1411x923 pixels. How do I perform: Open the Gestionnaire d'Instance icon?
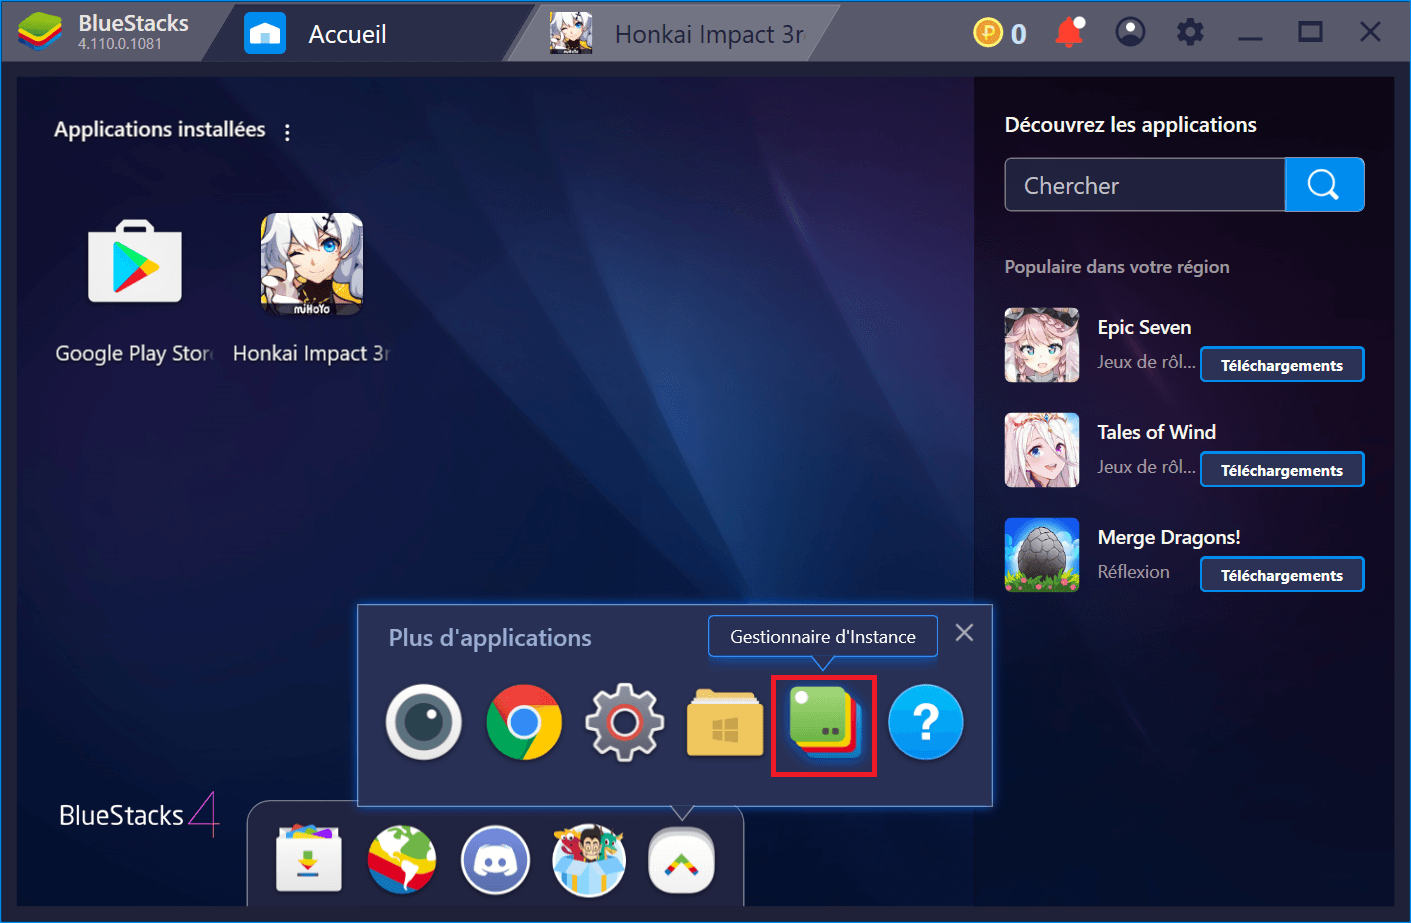[x=824, y=725]
